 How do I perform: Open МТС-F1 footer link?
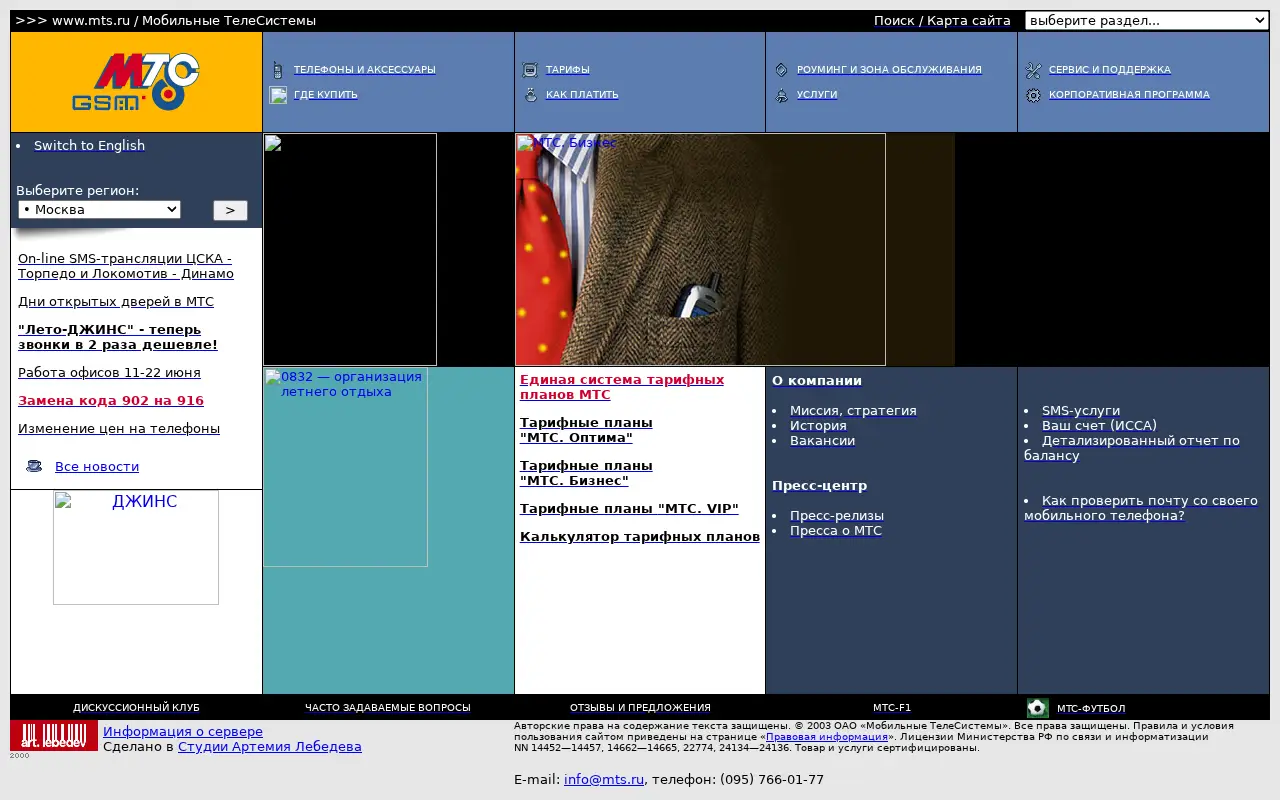(892, 707)
